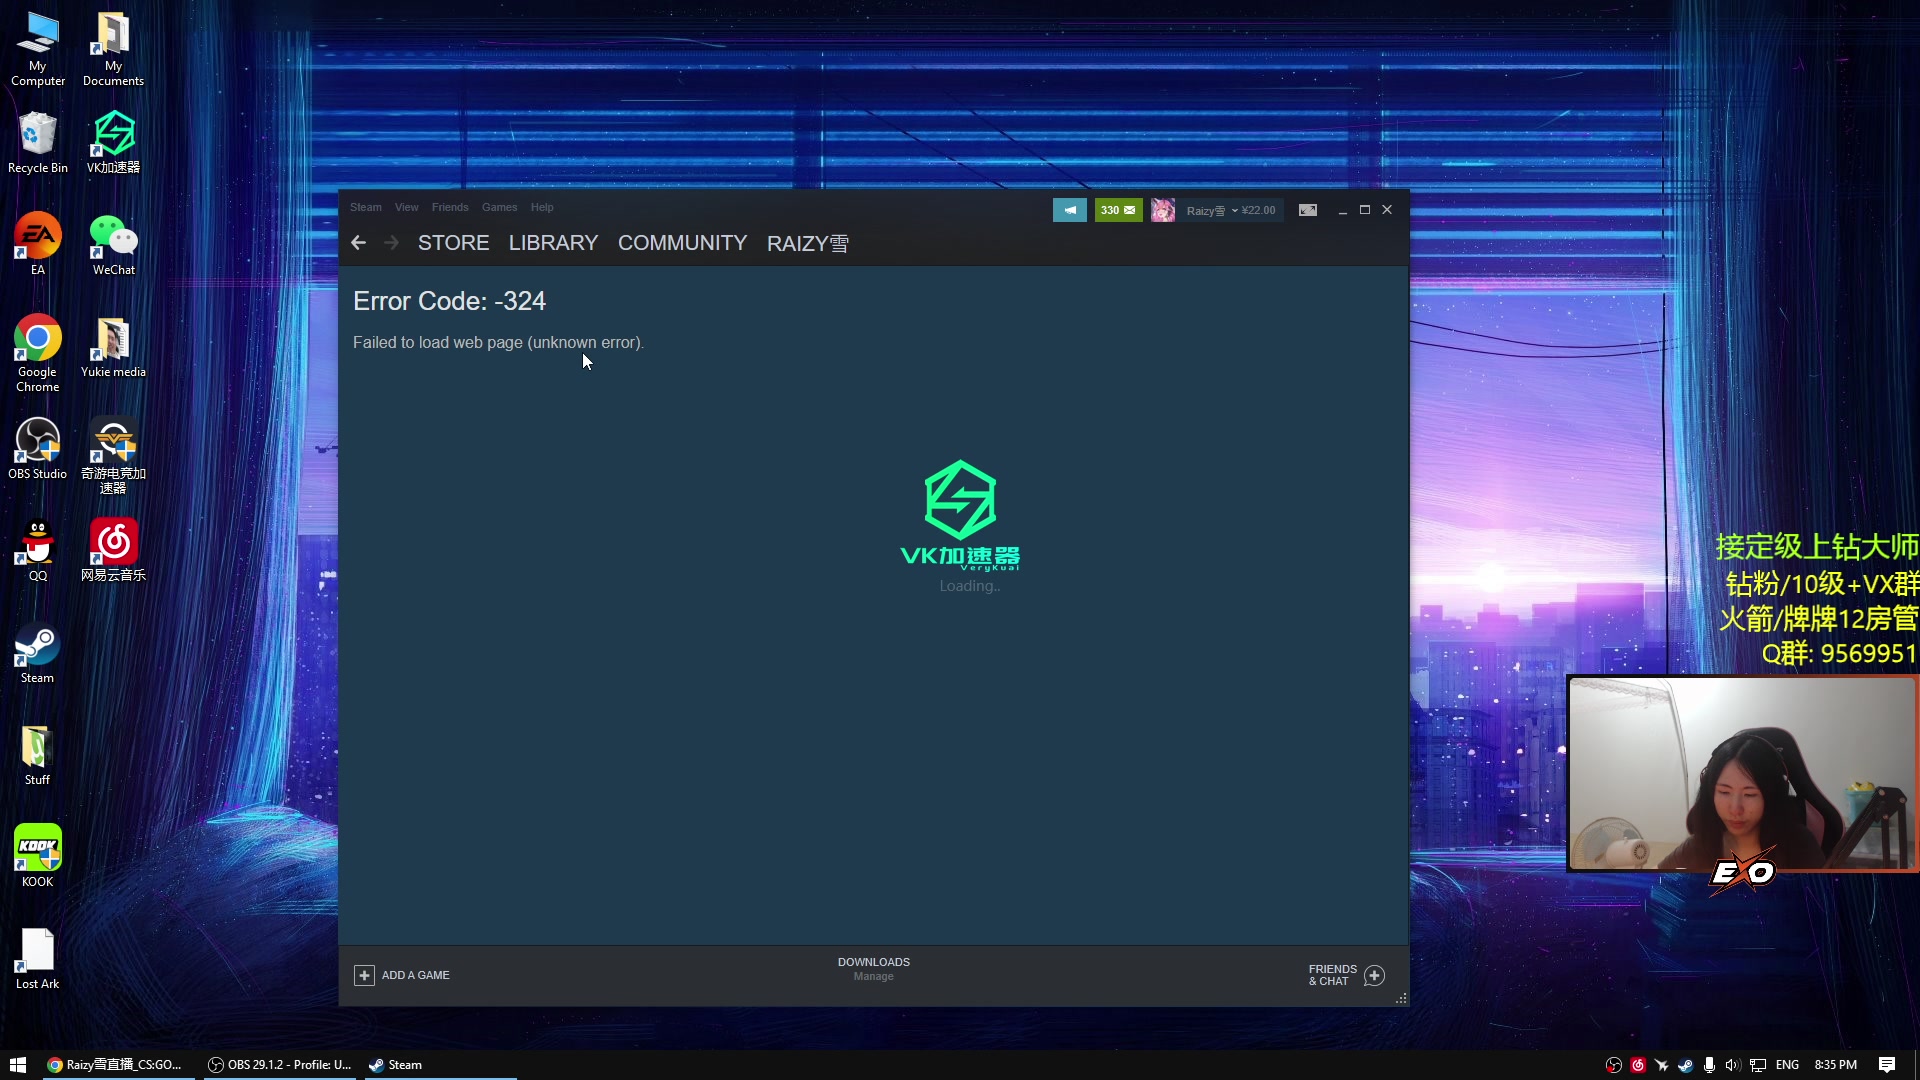Open OBS from the taskbar

pyautogui.click(x=280, y=1065)
